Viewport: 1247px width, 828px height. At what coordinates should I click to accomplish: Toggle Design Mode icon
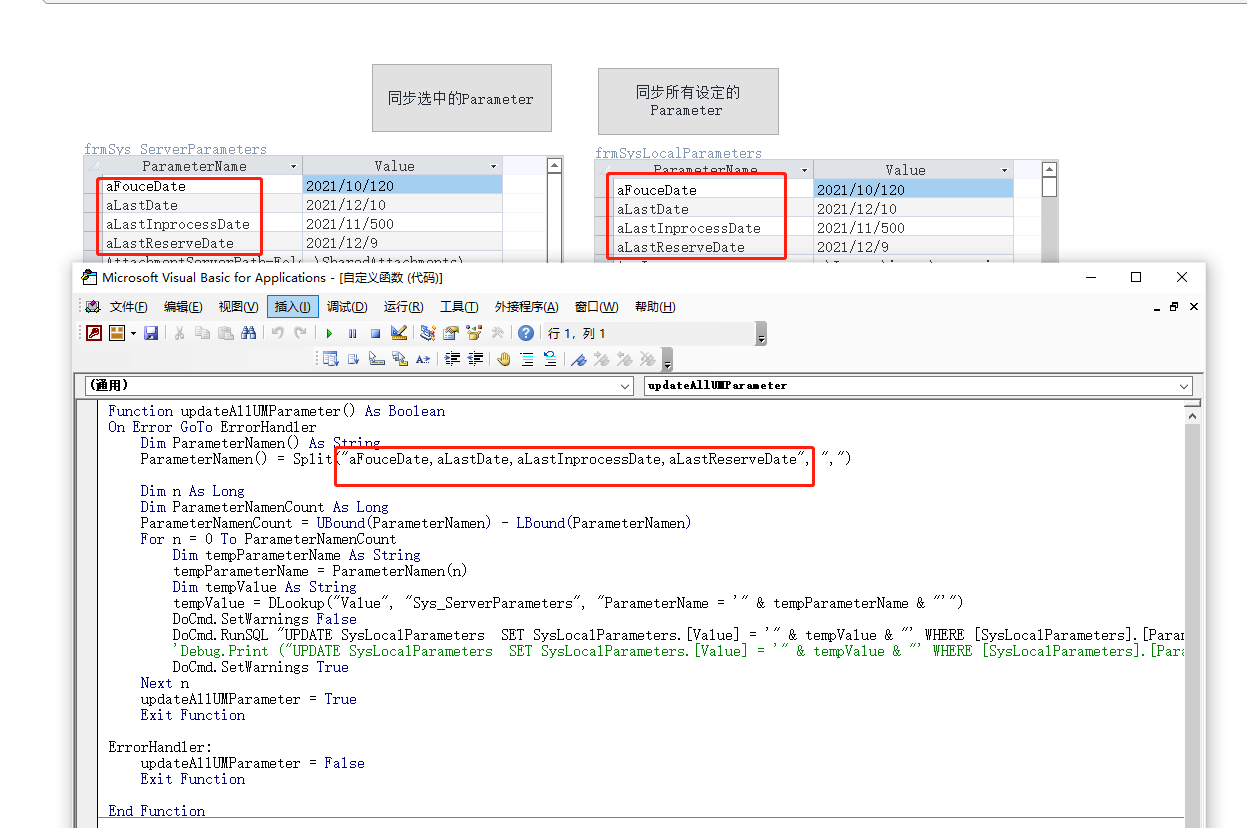point(399,333)
